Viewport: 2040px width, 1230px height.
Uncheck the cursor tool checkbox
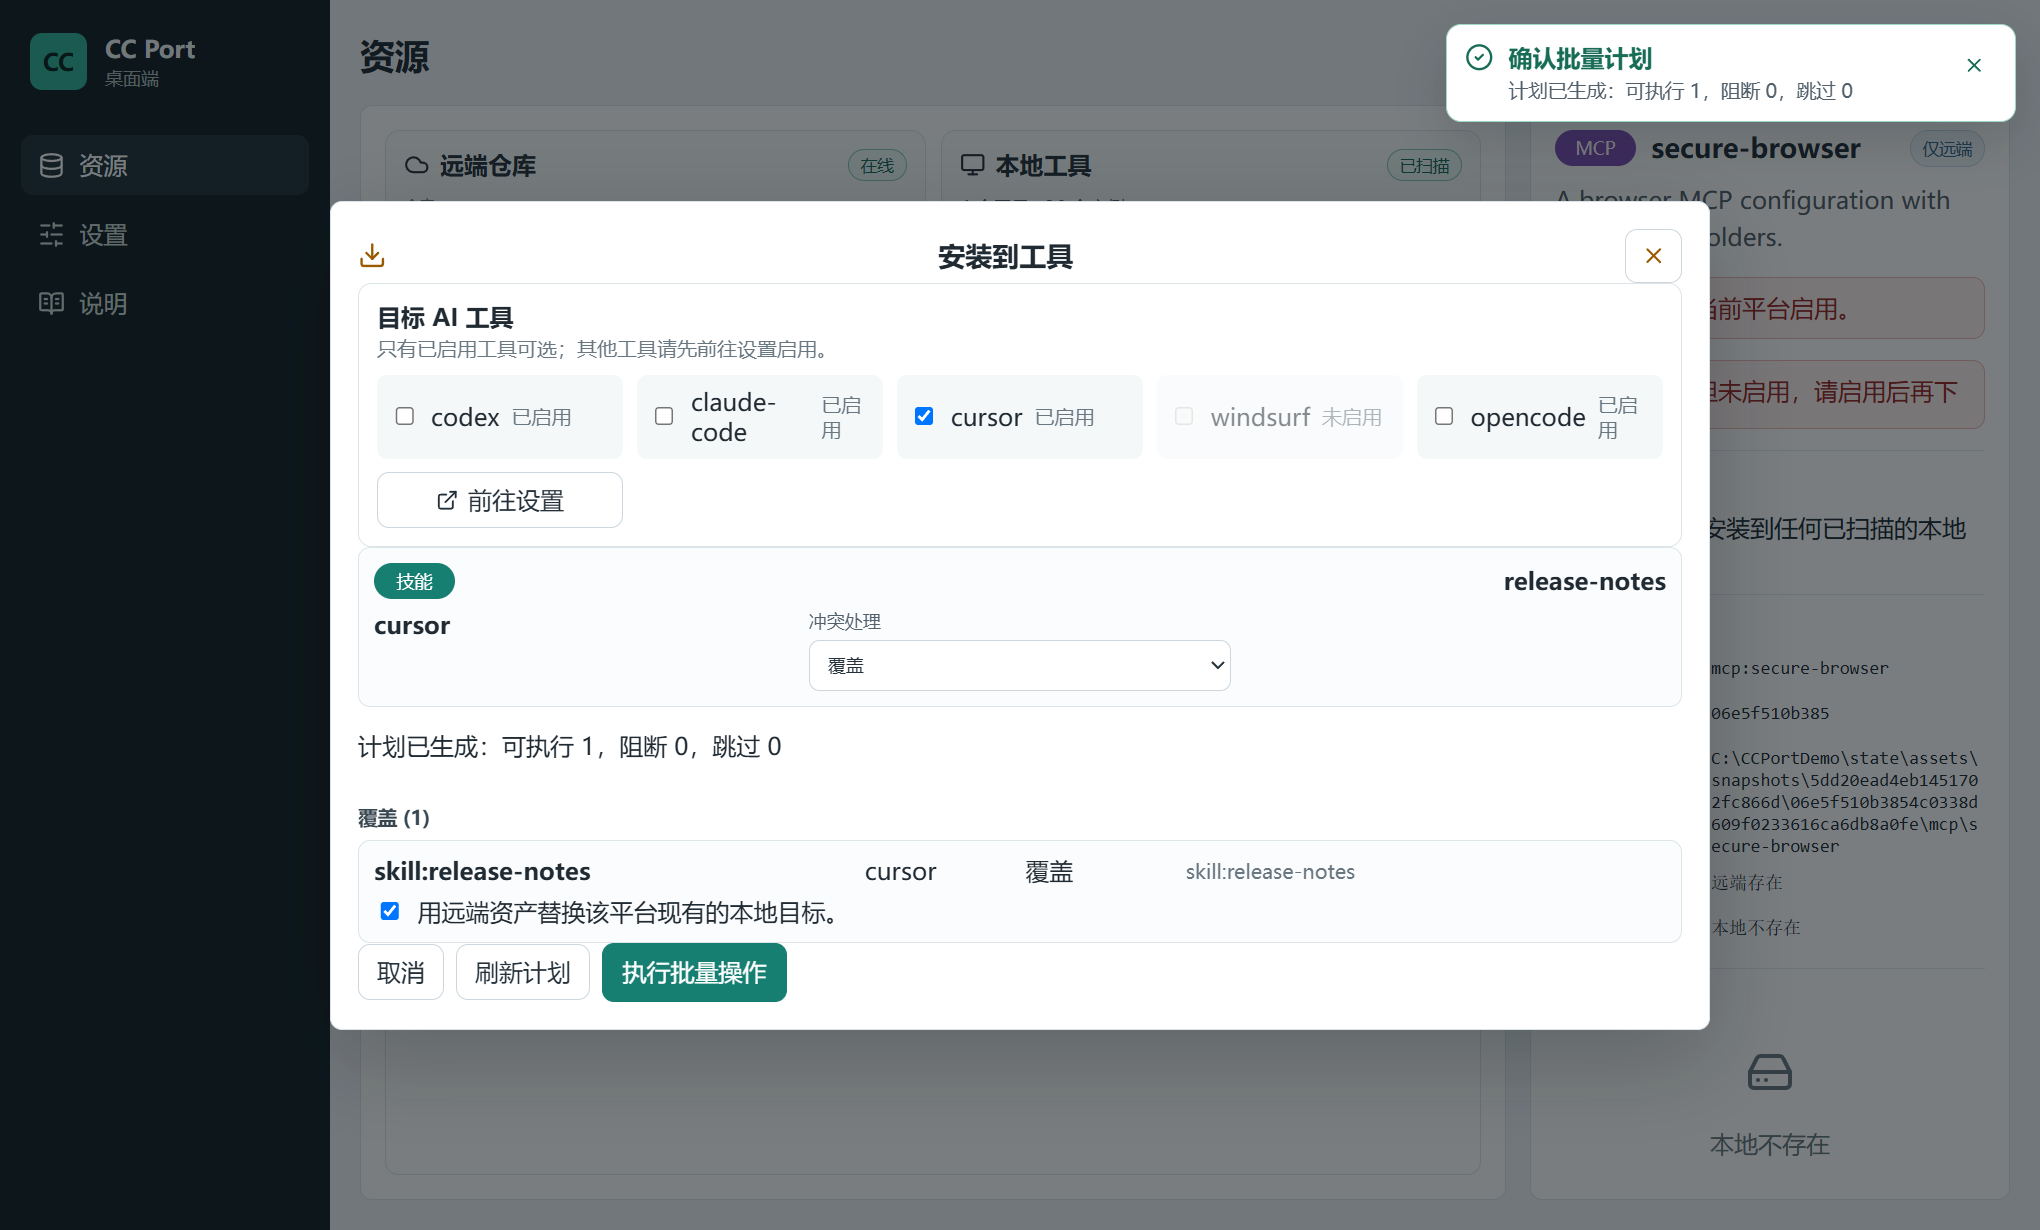924,416
